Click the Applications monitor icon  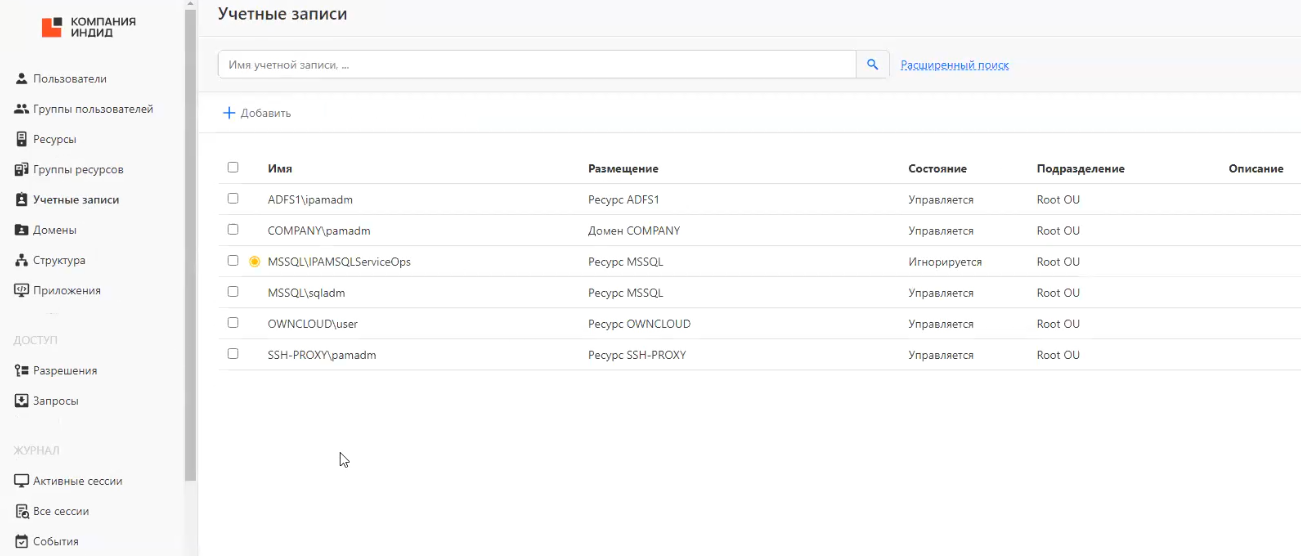21,291
